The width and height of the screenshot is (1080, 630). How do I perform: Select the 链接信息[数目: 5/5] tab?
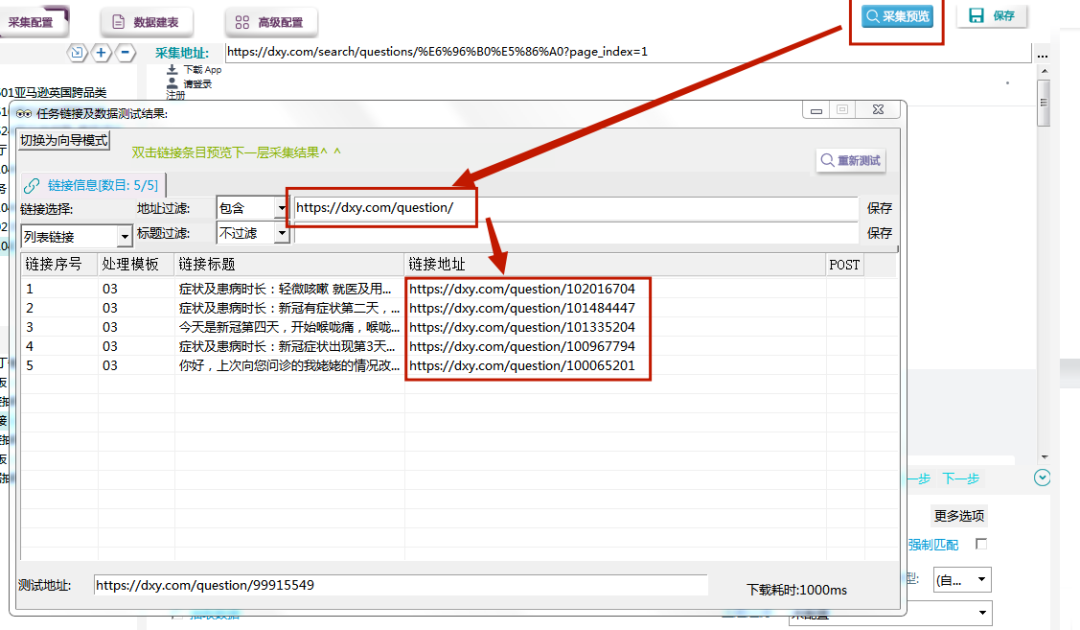(x=92, y=185)
